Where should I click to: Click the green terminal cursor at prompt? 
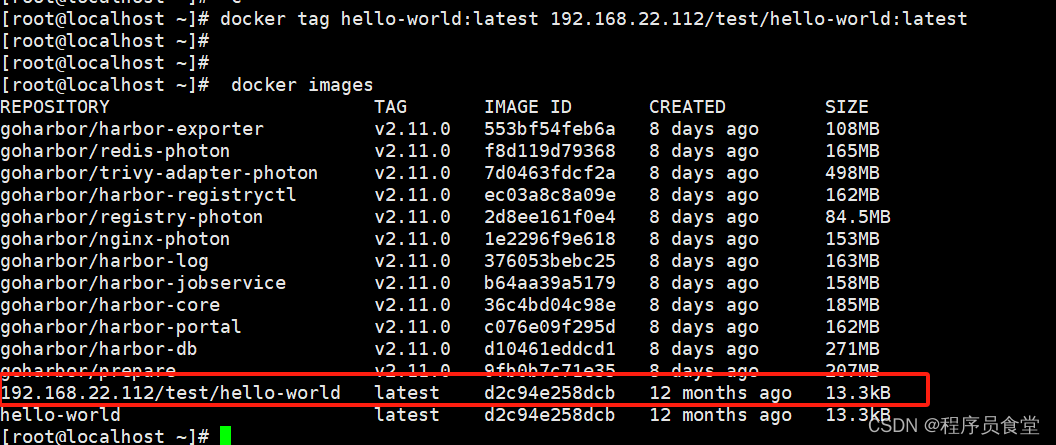[x=225, y=436]
